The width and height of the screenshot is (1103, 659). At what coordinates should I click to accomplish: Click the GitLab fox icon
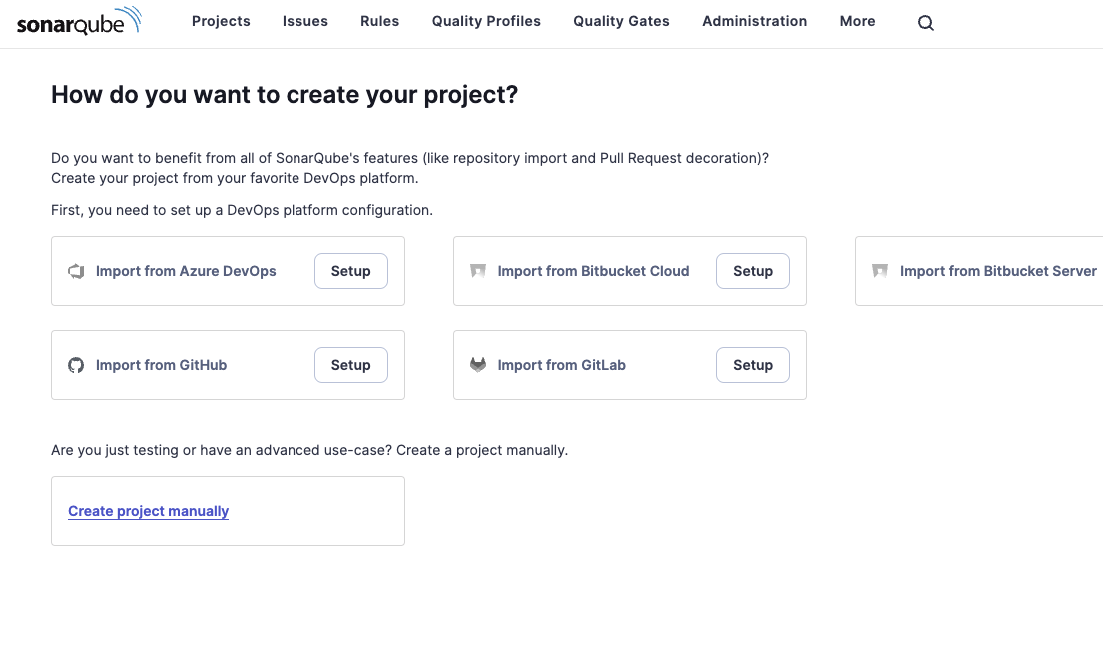478,364
